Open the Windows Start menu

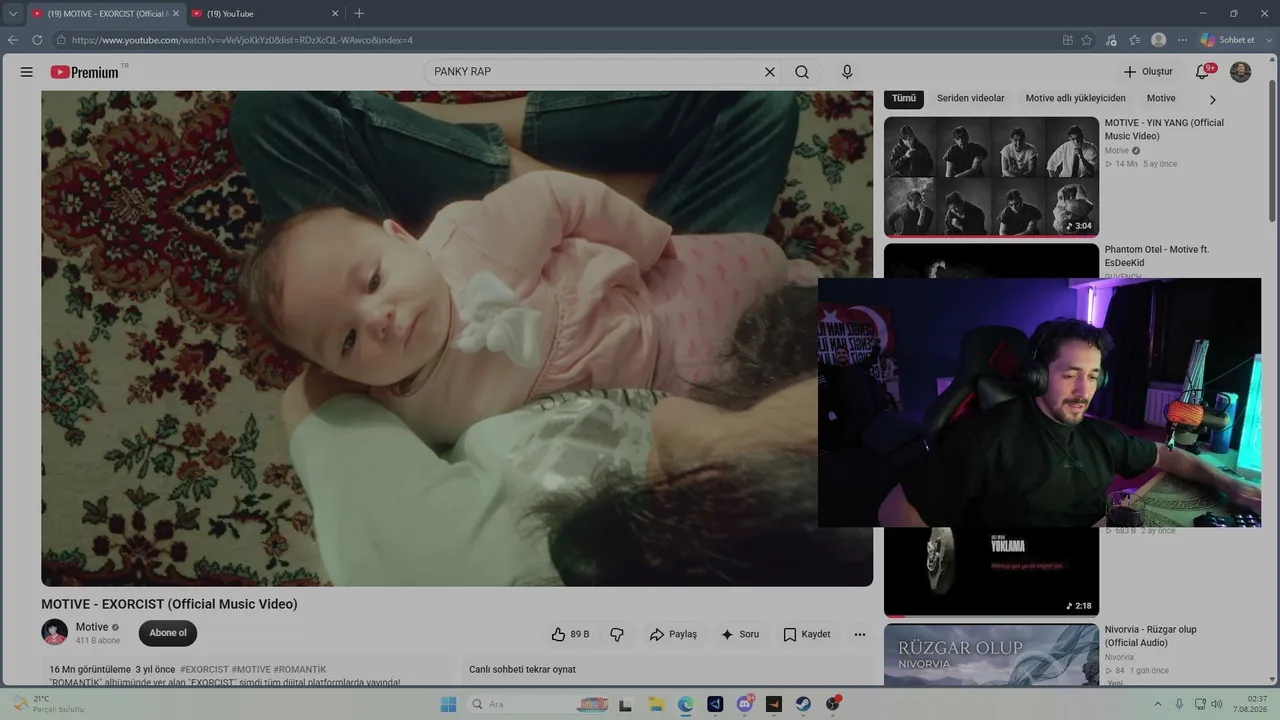pyautogui.click(x=447, y=704)
